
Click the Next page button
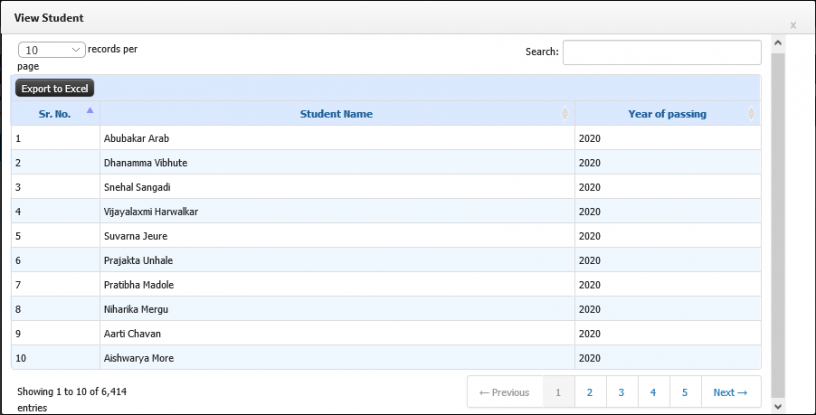tap(731, 392)
